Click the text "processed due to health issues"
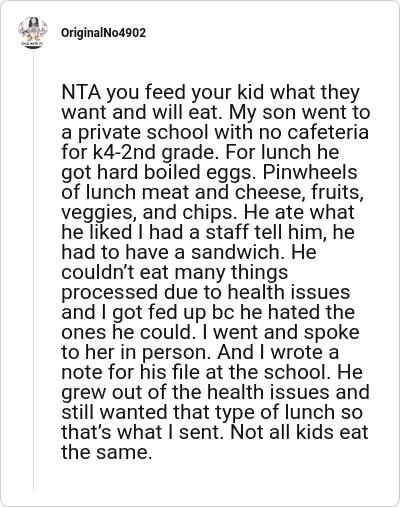400x507 pixels. tap(206, 292)
